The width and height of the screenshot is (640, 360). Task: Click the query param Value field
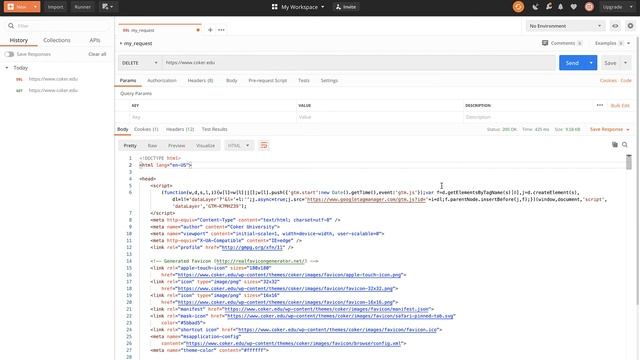click(380, 117)
